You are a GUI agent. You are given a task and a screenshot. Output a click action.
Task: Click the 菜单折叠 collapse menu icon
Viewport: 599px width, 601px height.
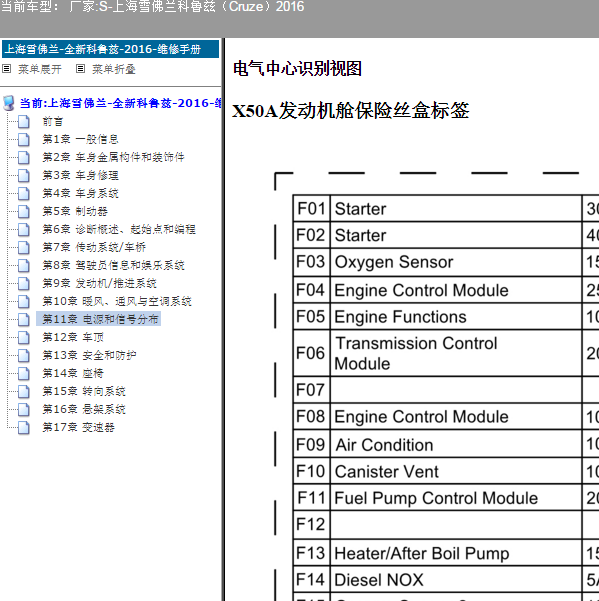click(80, 69)
